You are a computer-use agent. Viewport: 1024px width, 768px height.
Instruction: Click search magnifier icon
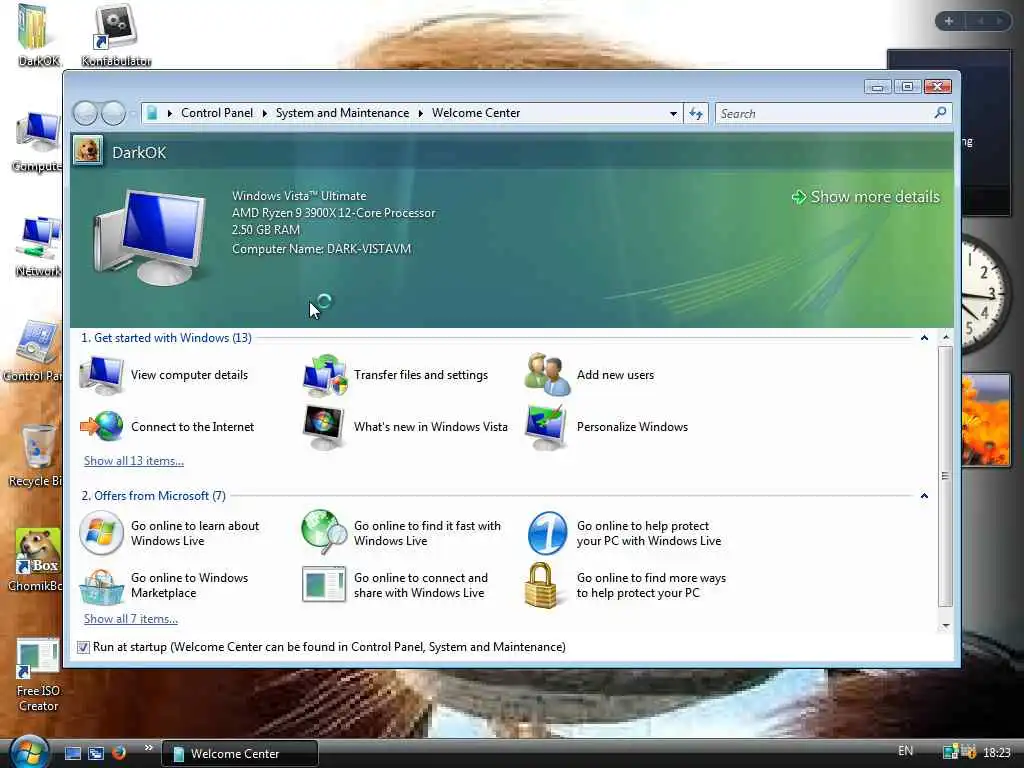940,113
